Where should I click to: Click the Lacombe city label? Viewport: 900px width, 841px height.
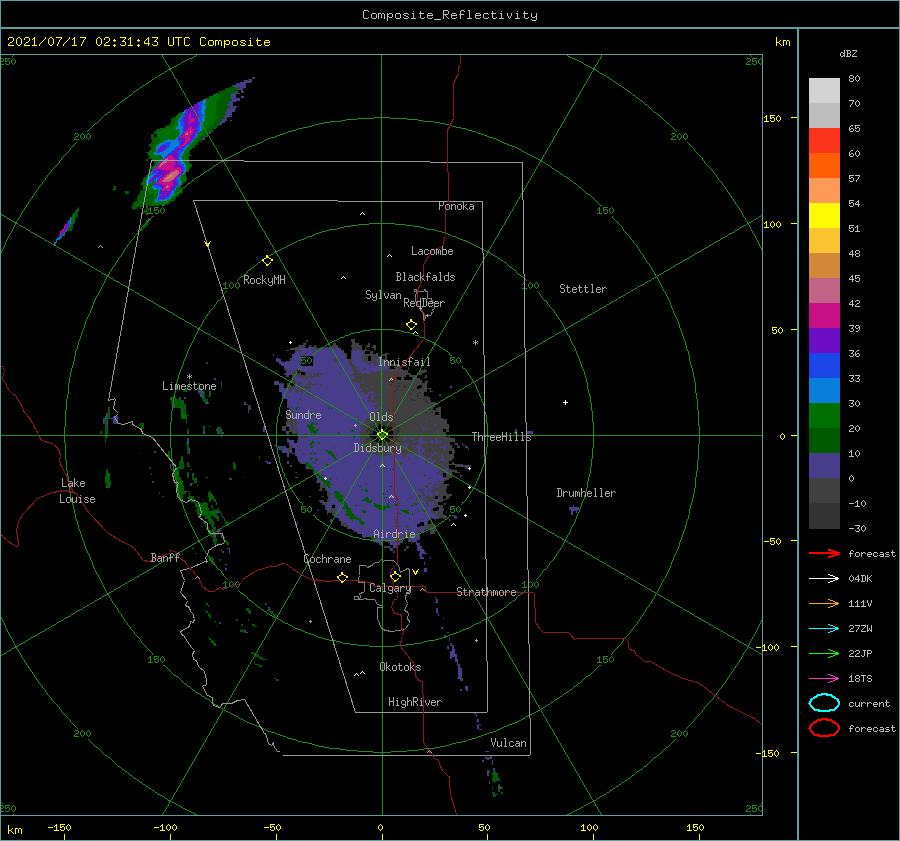click(432, 251)
